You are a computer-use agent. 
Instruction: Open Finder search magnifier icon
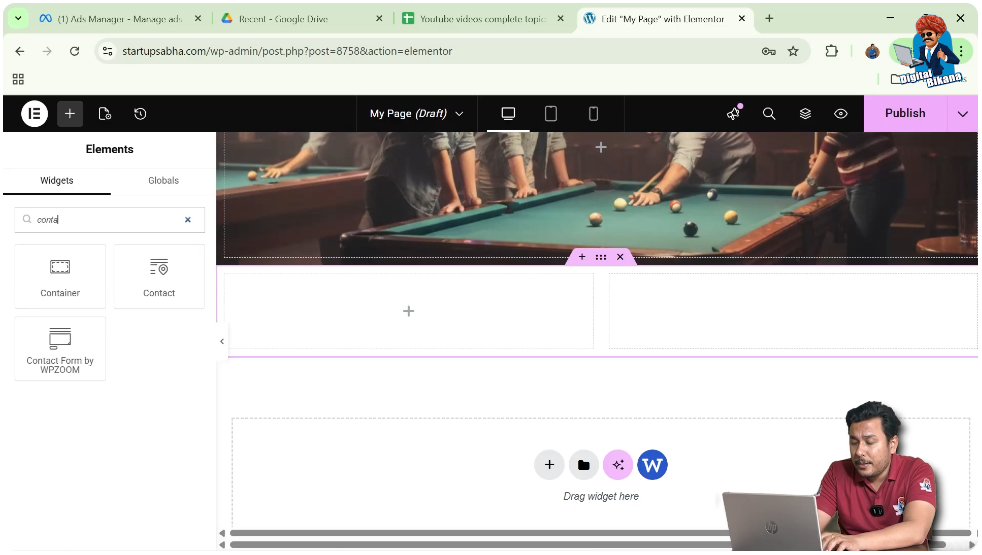tap(769, 114)
